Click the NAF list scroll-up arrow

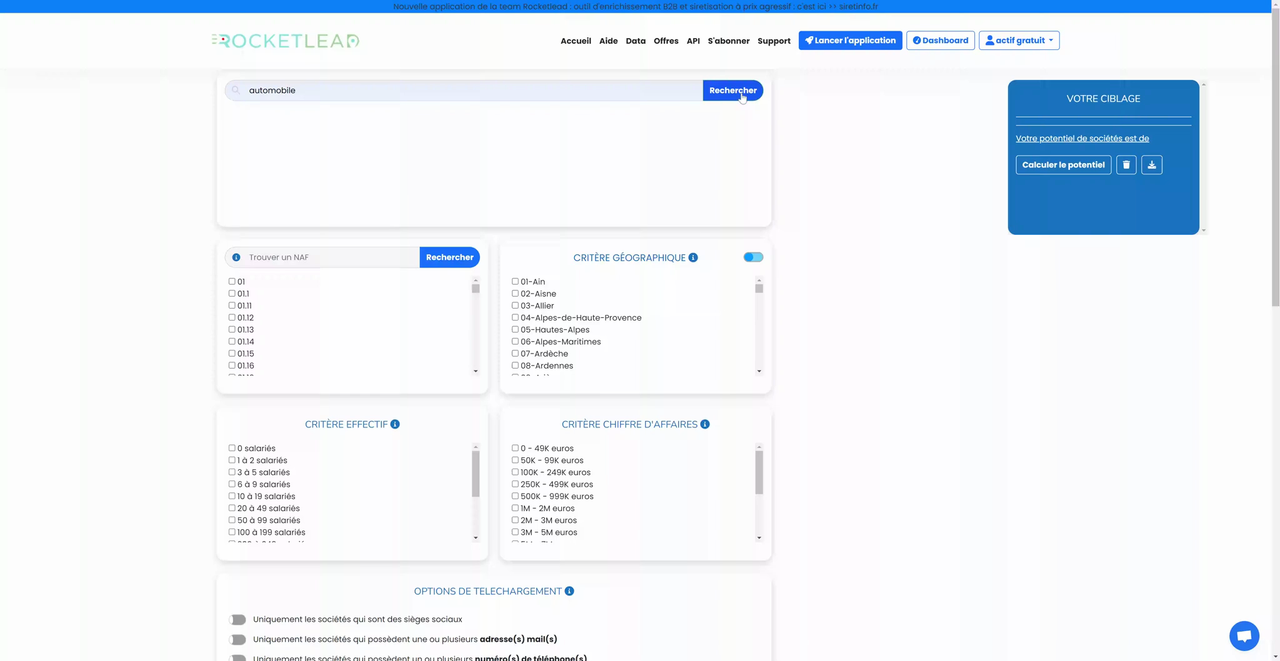tap(476, 280)
